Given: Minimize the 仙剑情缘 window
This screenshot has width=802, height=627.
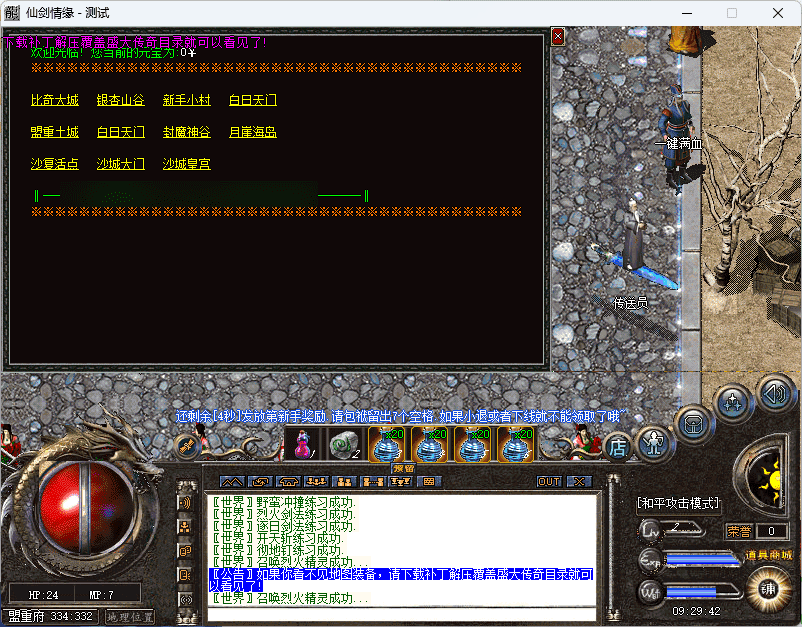Looking at the screenshot, I should point(687,13).
